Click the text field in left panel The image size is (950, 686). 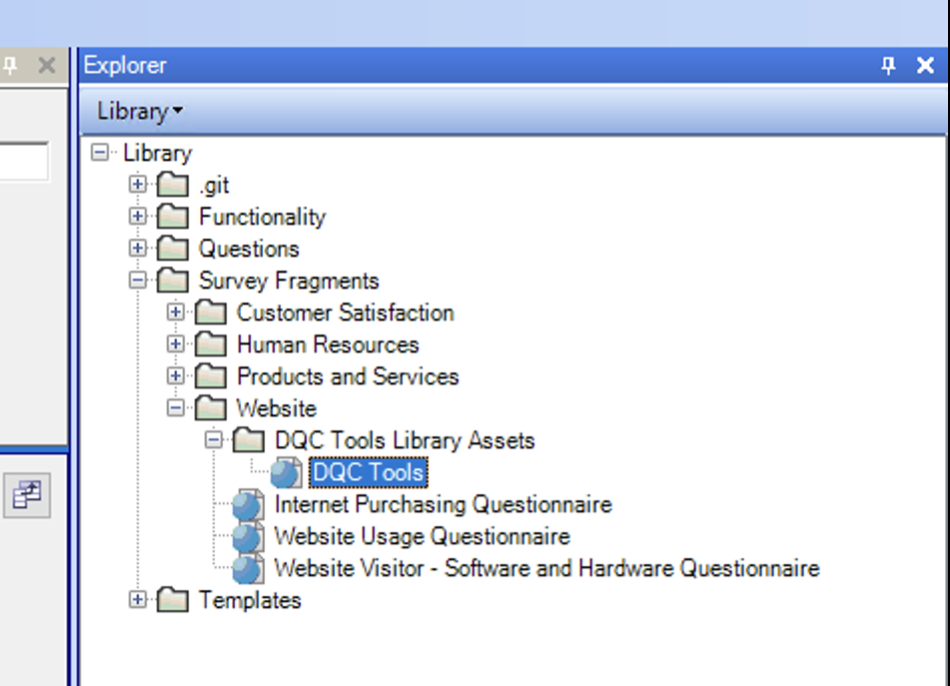pos(23,161)
